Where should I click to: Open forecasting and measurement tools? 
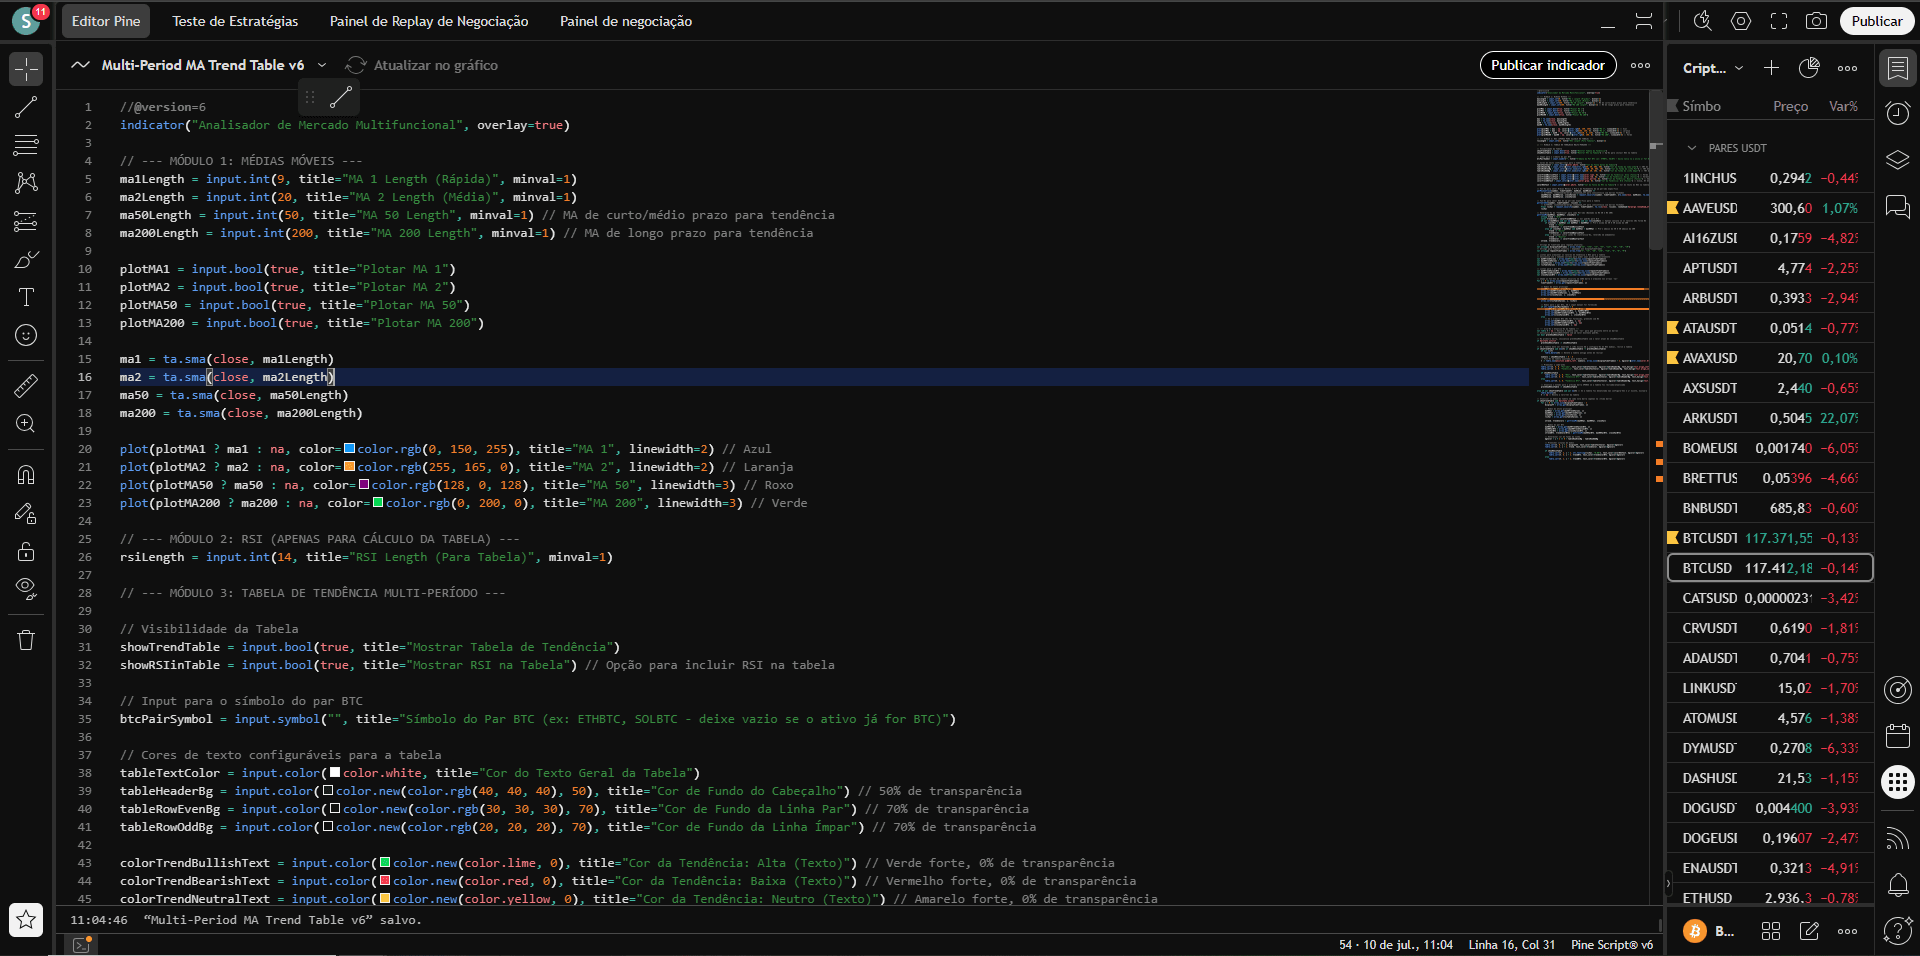click(26, 221)
